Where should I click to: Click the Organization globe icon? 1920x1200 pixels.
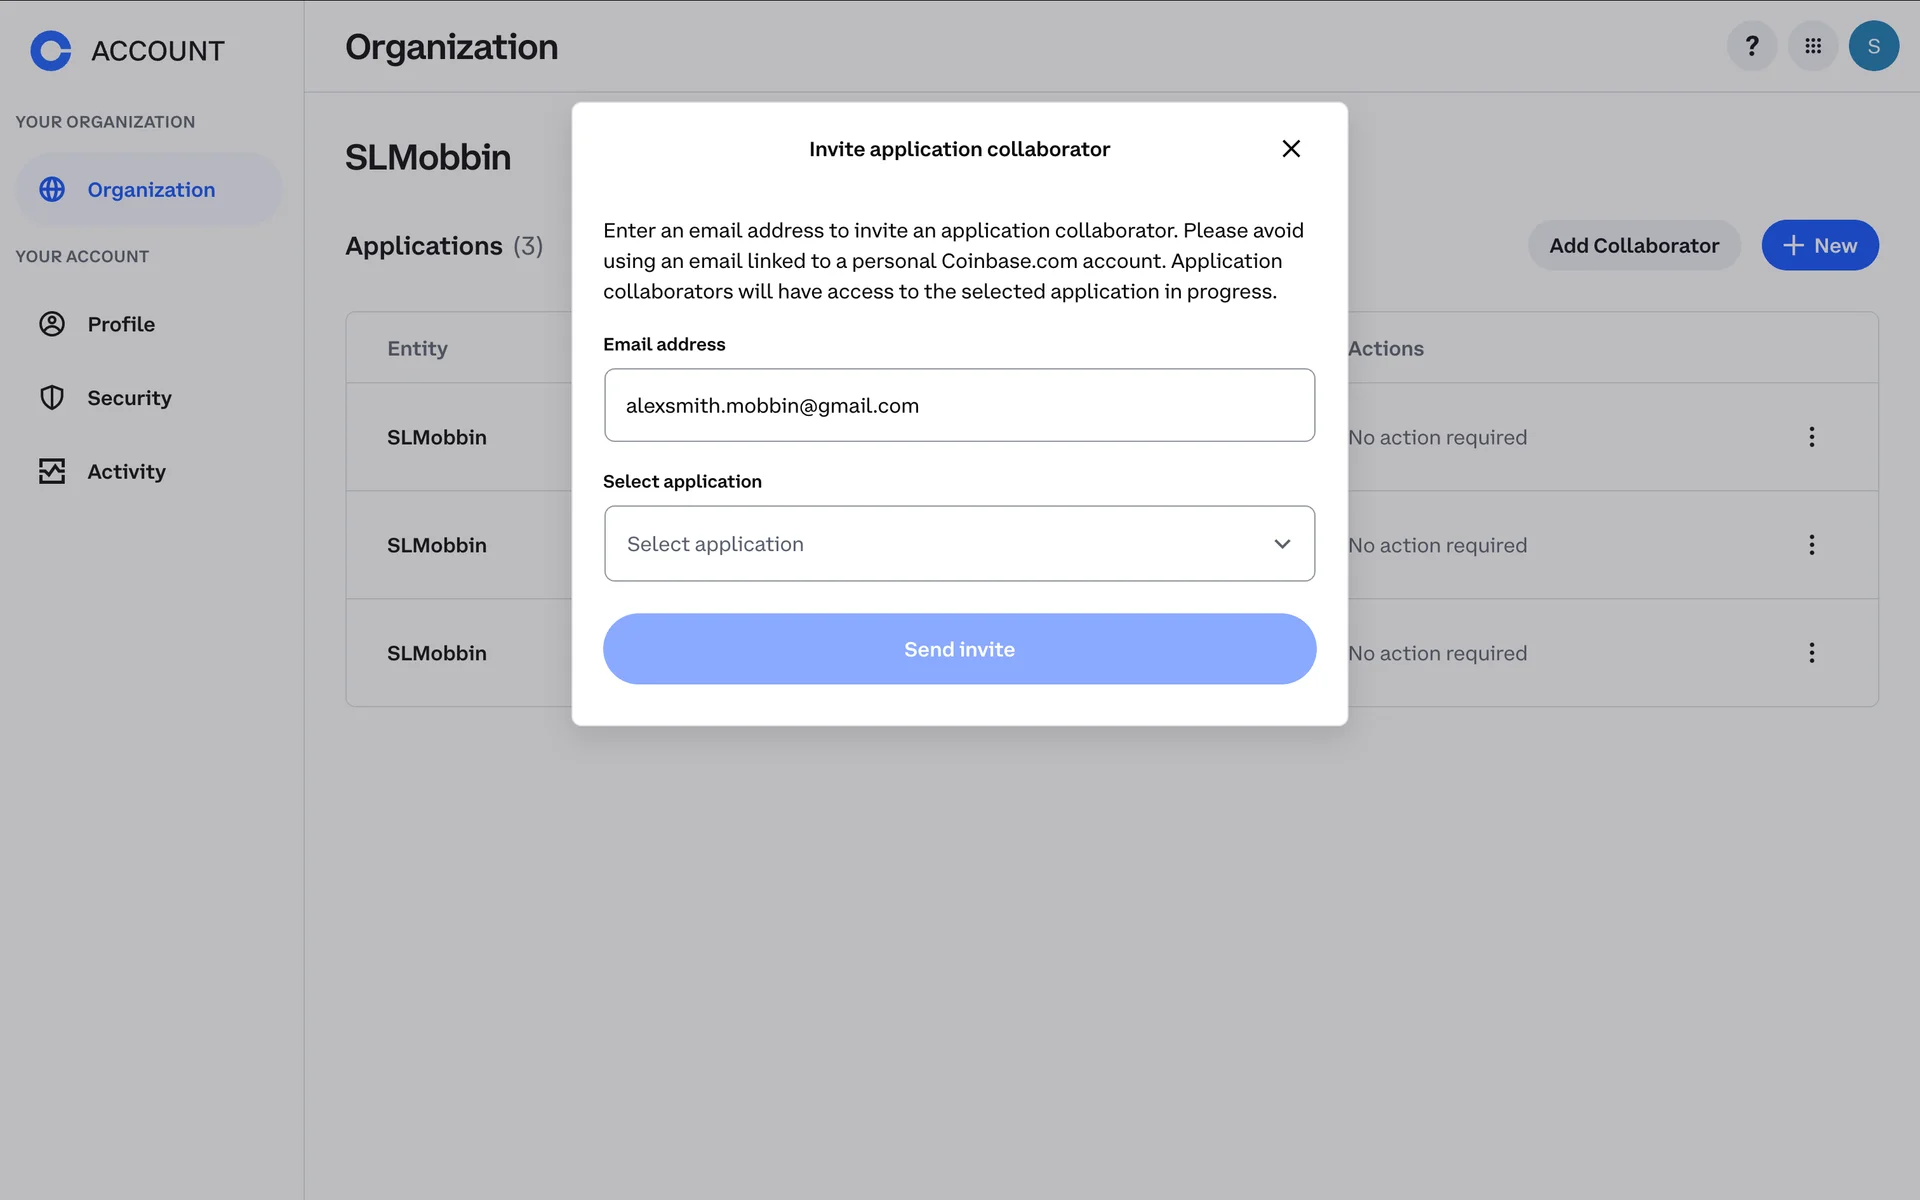pyautogui.click(x=52, y=189)
